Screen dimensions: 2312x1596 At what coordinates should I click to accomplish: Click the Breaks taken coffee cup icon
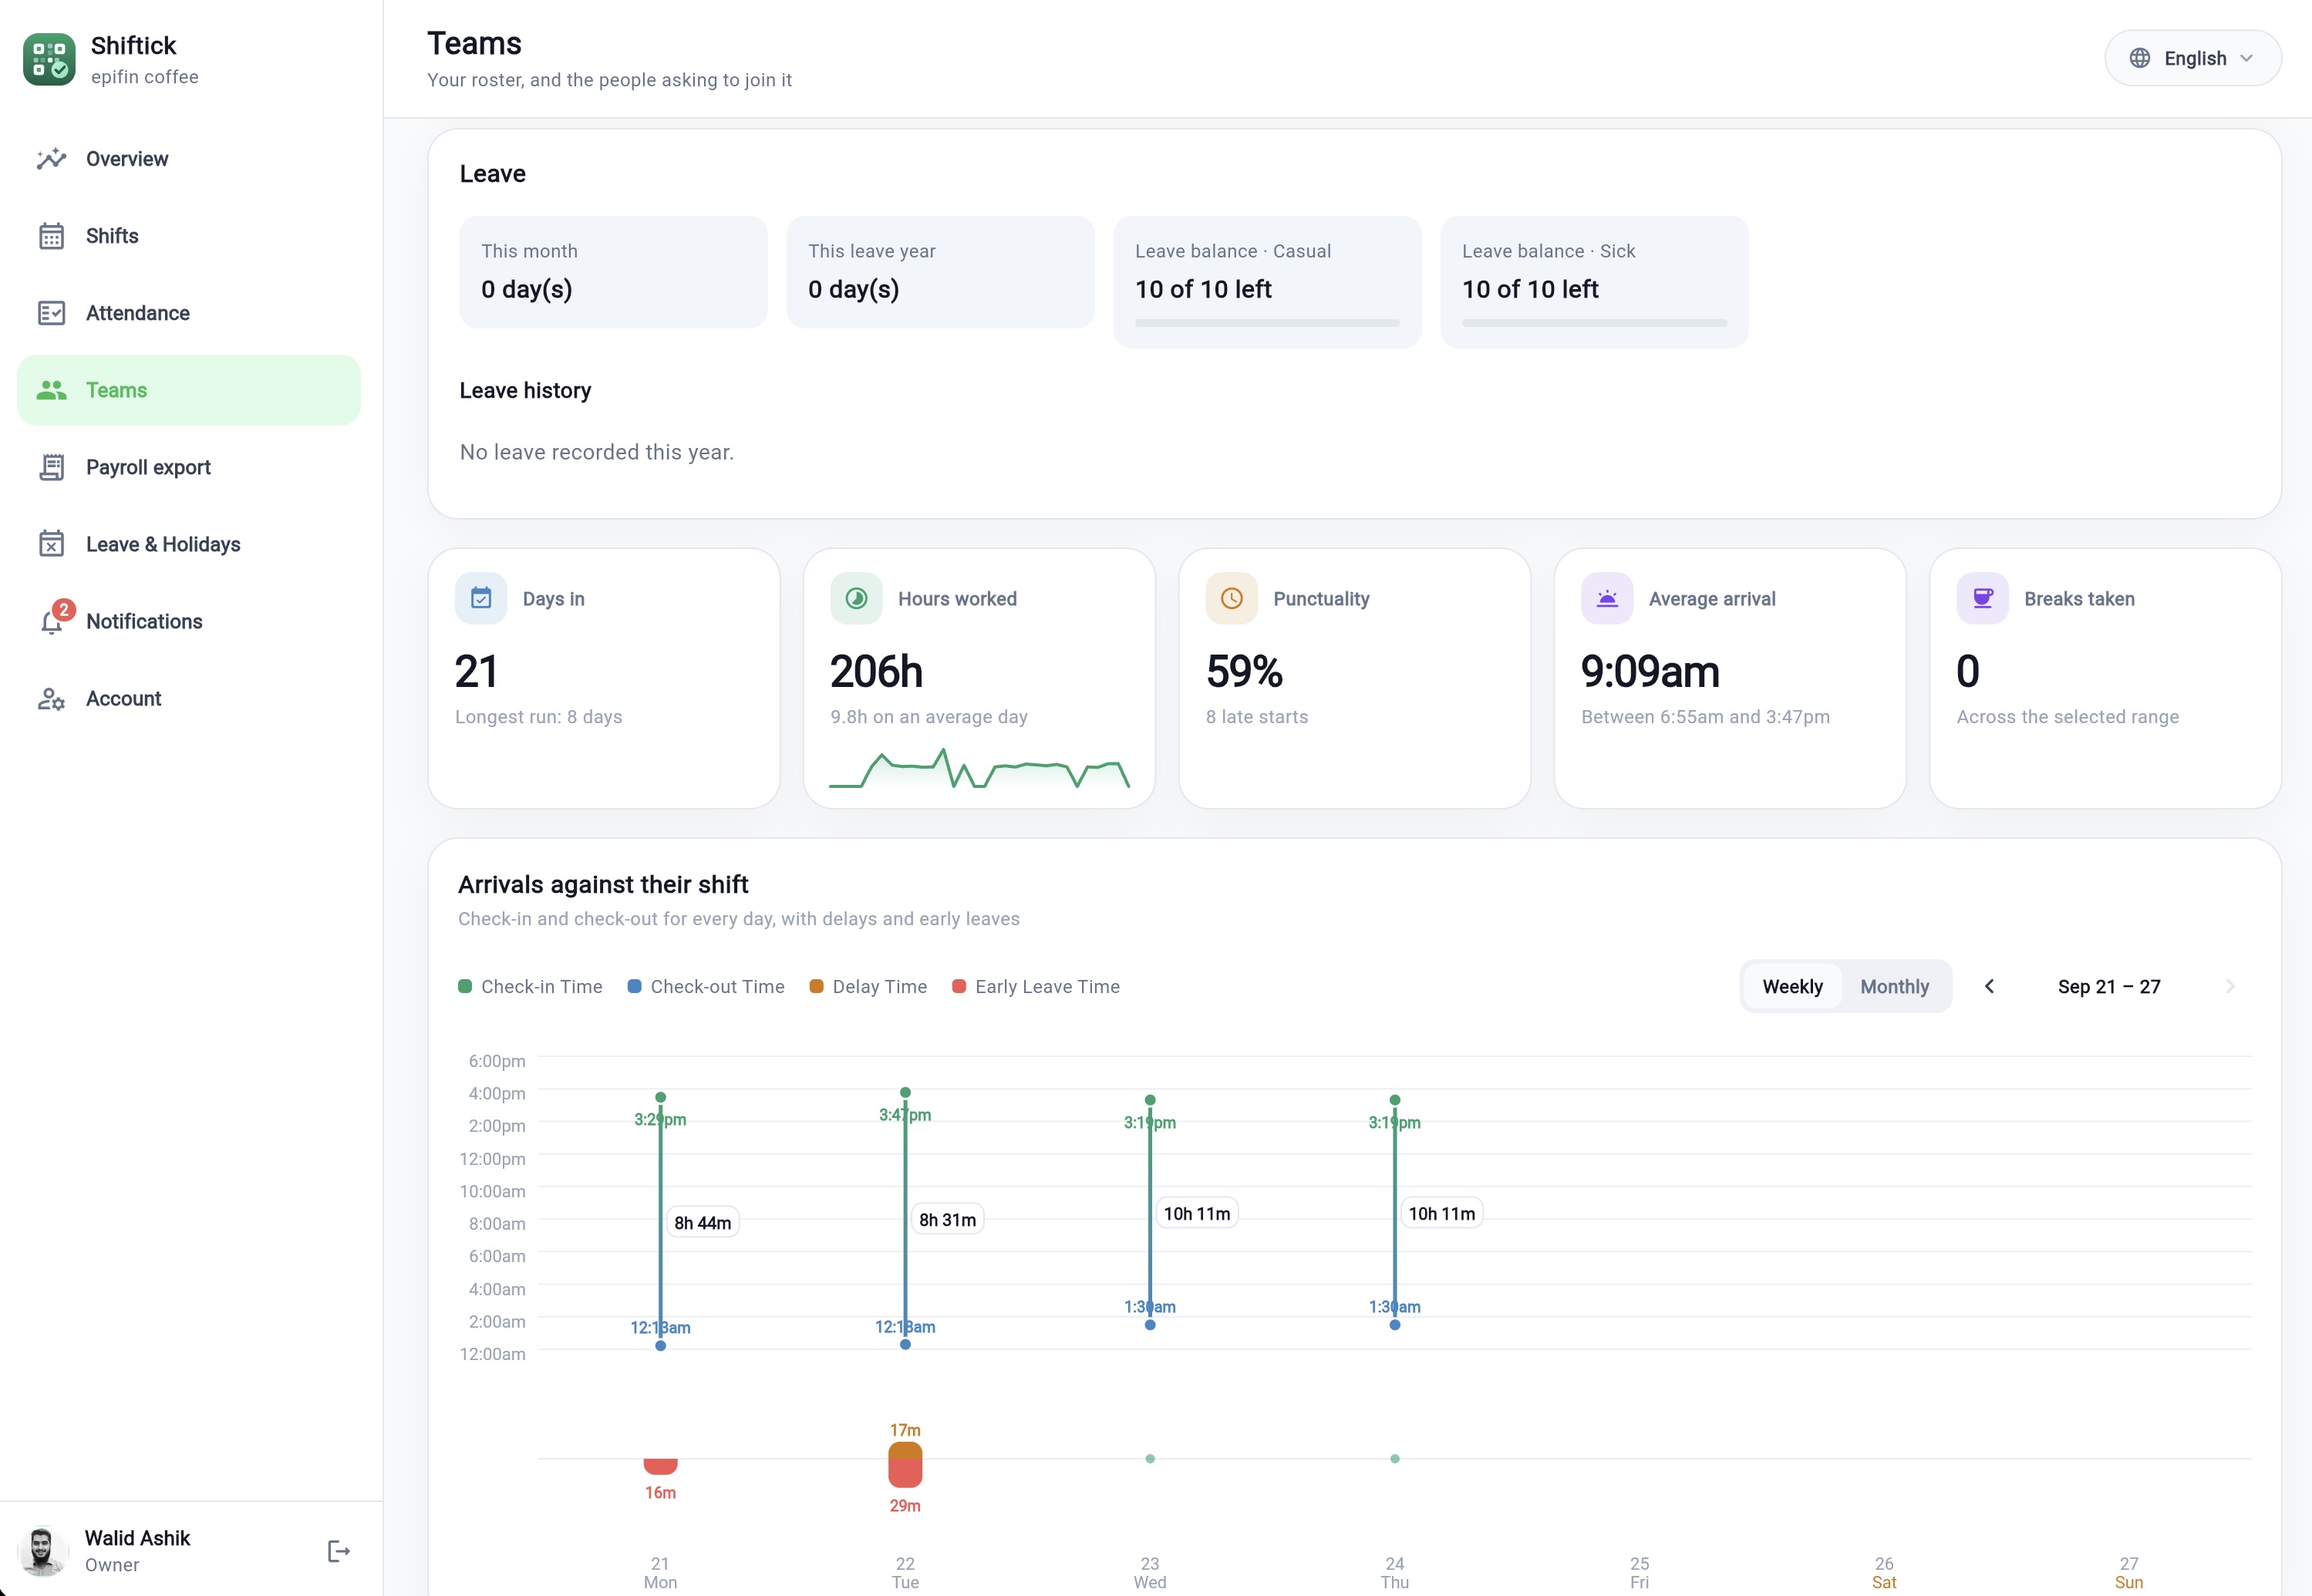click(x=1982, y=598)
